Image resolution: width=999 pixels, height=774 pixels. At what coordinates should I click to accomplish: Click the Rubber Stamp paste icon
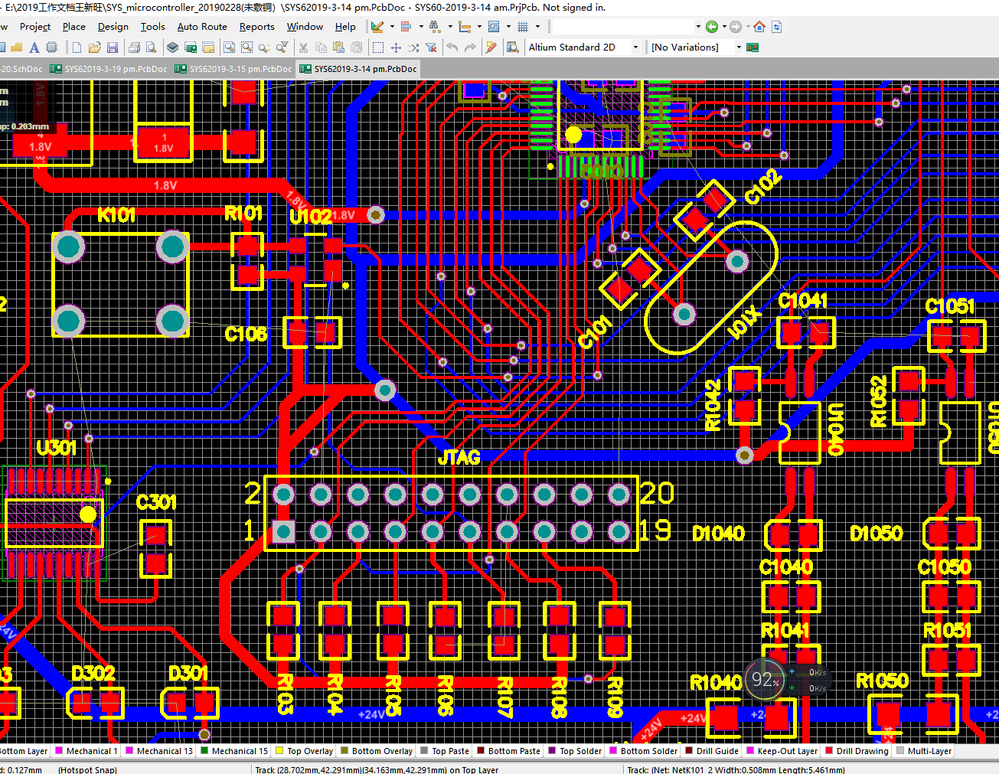point(356,47)
